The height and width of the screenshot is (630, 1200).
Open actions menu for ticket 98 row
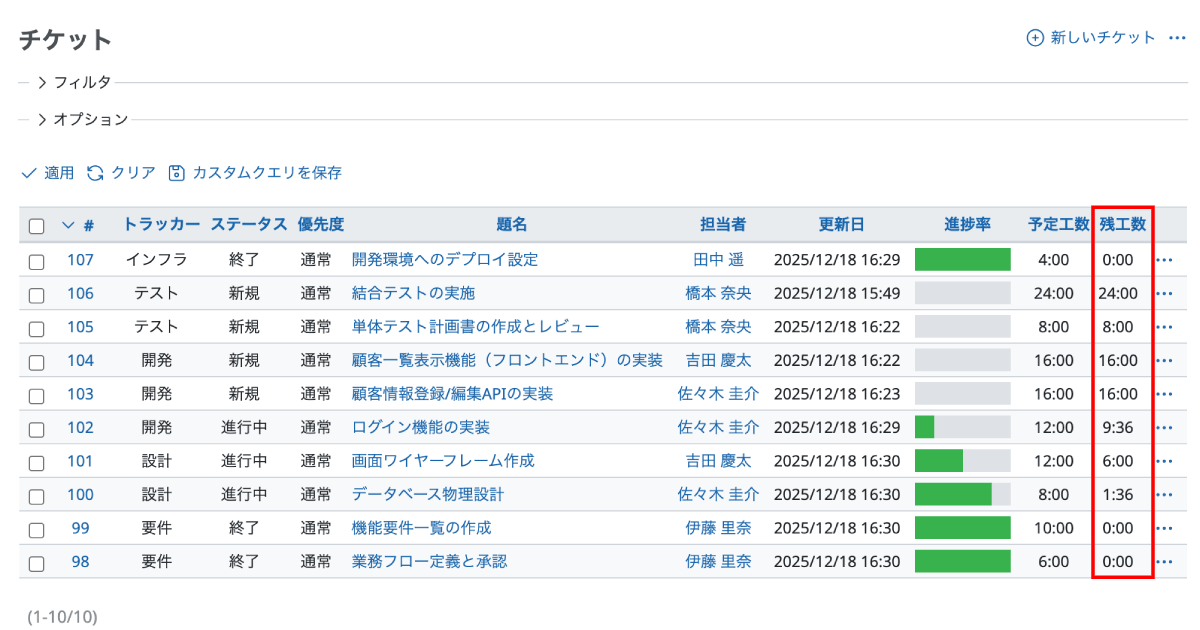click(1164, 562)
